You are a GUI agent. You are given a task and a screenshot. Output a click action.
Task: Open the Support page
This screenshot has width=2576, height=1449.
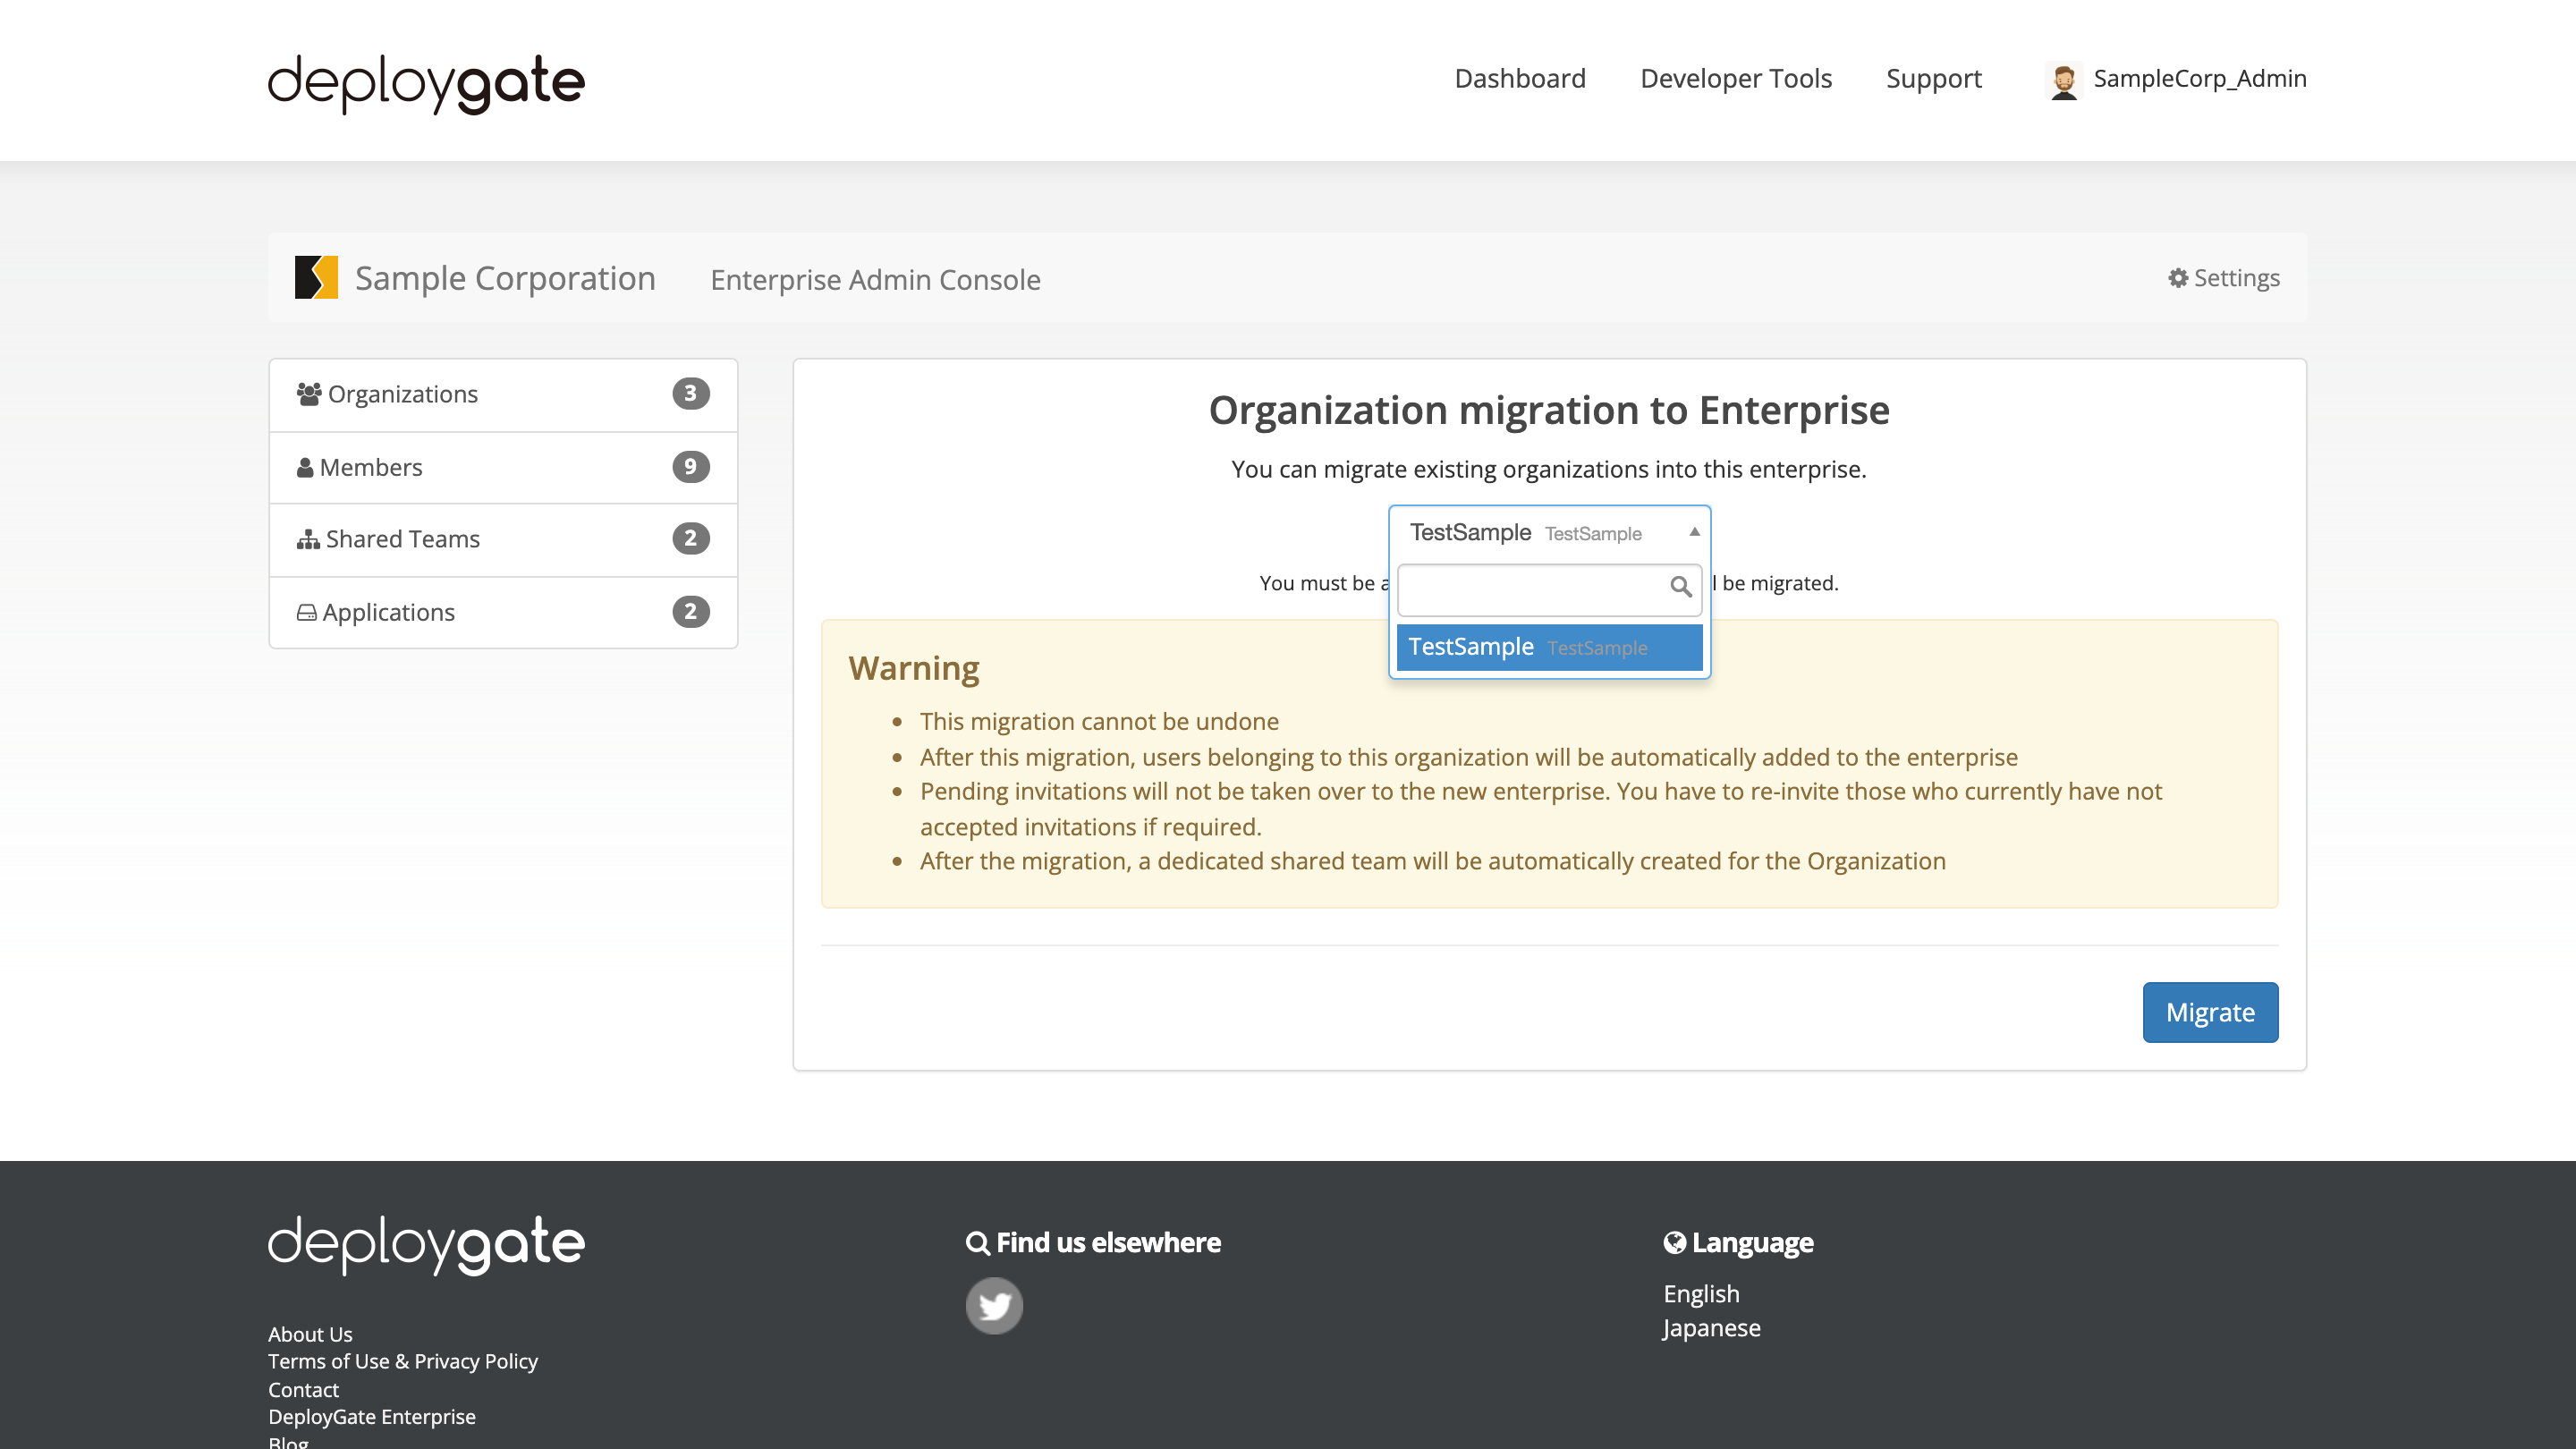point(1934,78)
